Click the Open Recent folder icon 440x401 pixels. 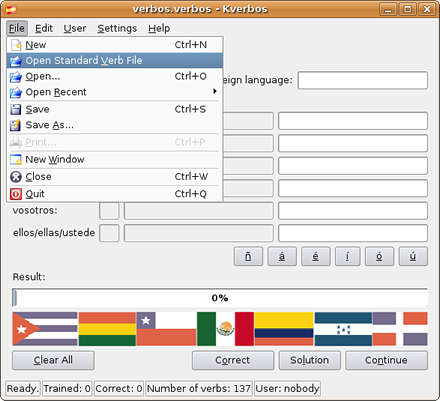[x=16, y=92]
